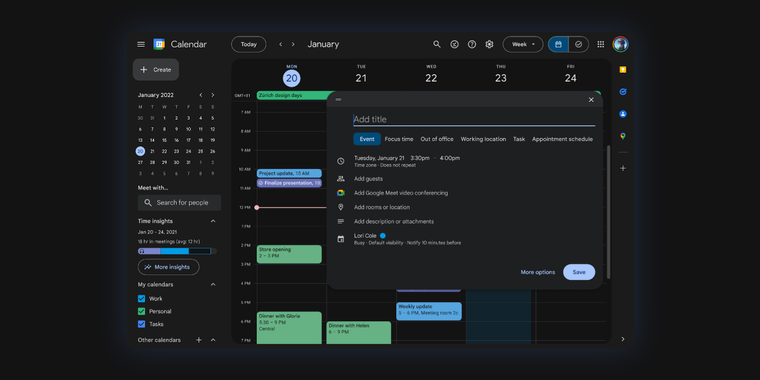
Task: Click the Create button
Action: click(x=156, y=70)
